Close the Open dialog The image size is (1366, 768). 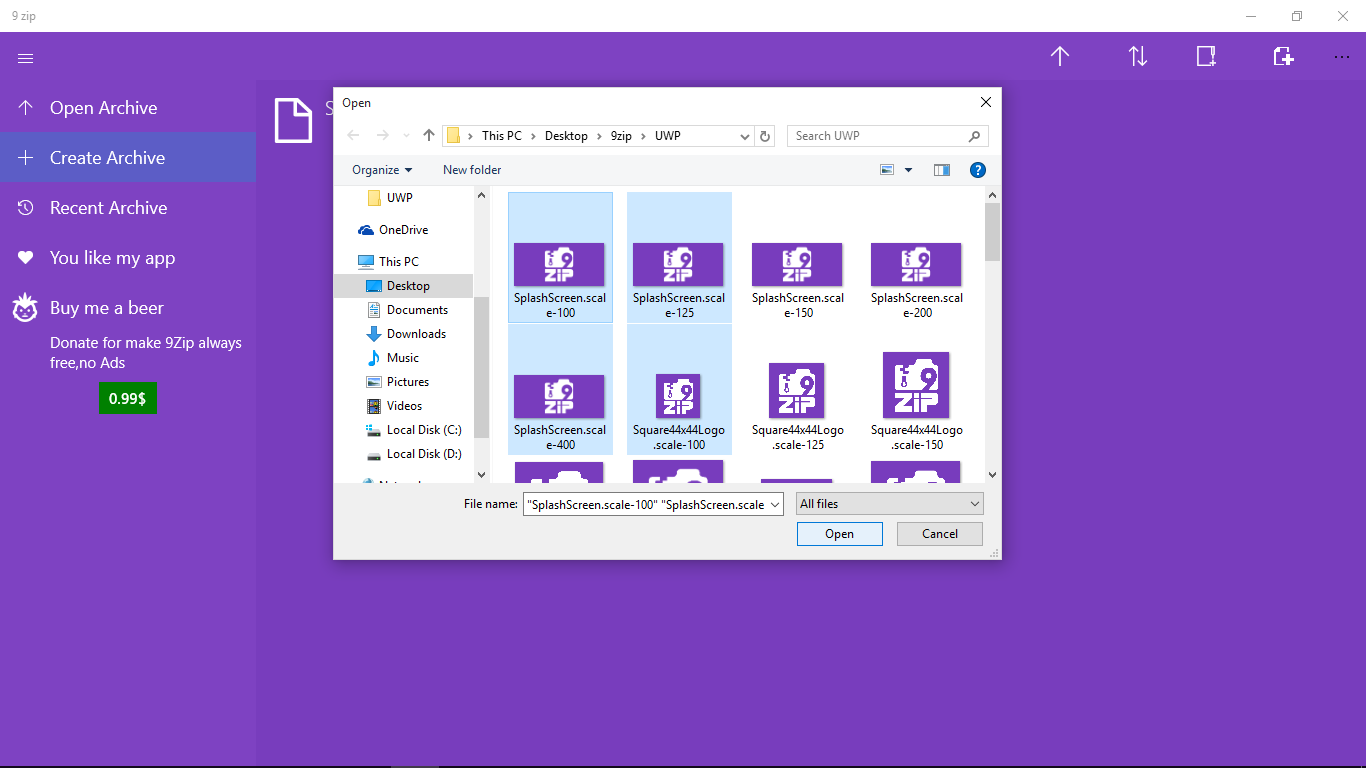[986, 102]
